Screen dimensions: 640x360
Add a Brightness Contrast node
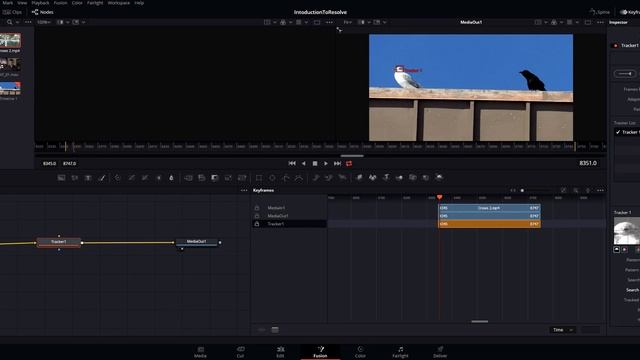[x=158, y=178]
